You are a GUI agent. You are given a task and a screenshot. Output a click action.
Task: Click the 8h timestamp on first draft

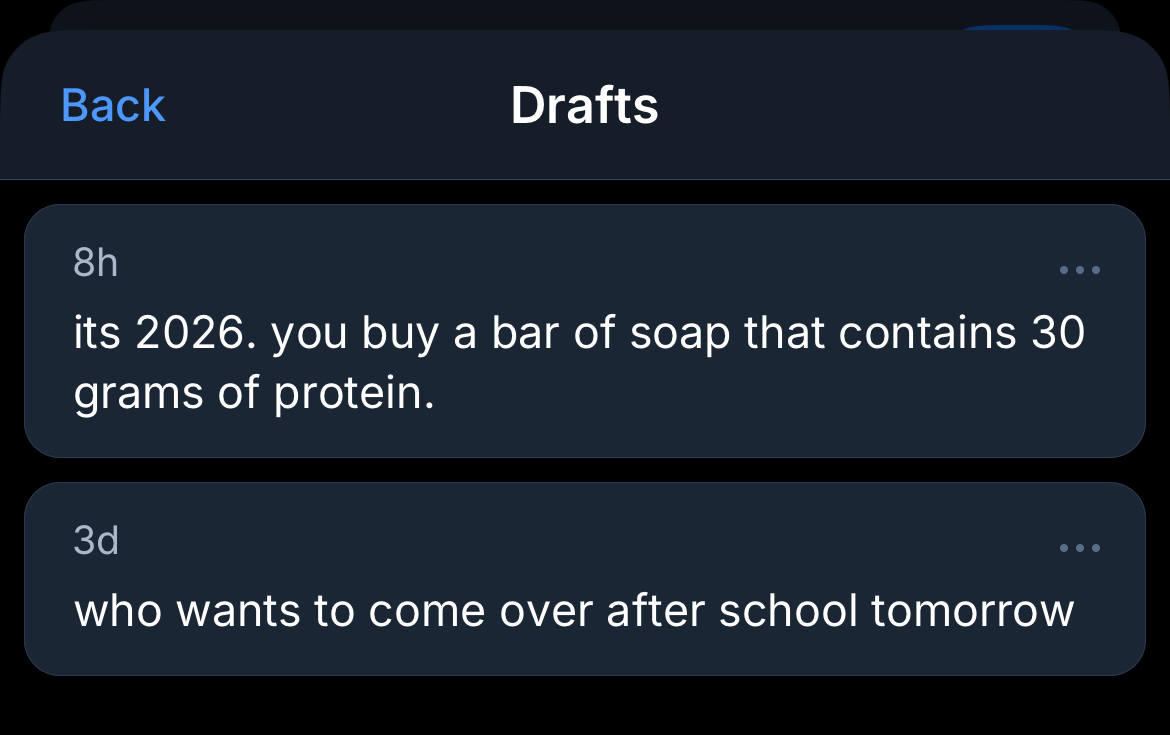coord(96,263)
